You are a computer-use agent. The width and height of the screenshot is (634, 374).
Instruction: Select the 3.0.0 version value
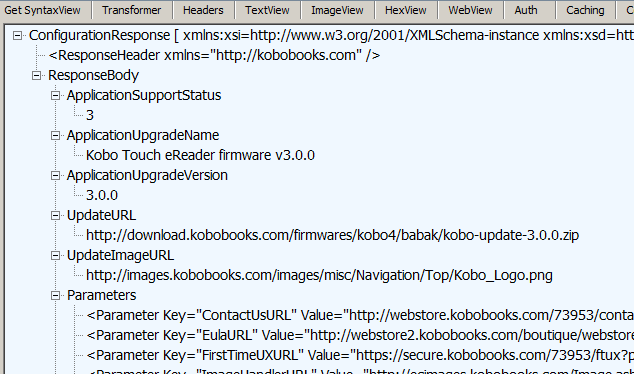[x=102, y=195]
